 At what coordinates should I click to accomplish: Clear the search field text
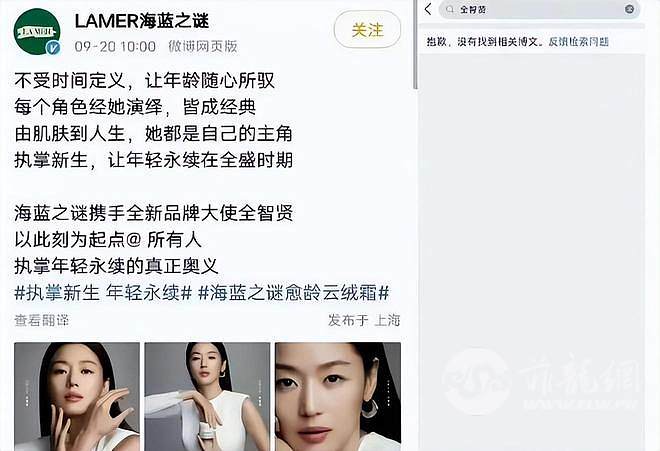click(629, 9)
